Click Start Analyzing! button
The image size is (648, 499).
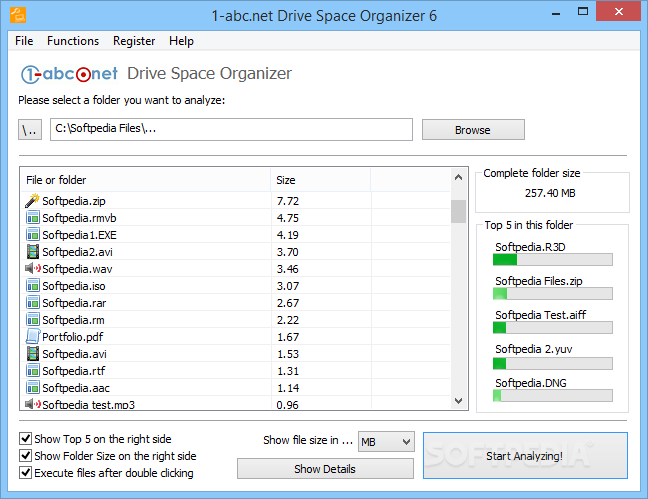525,456
